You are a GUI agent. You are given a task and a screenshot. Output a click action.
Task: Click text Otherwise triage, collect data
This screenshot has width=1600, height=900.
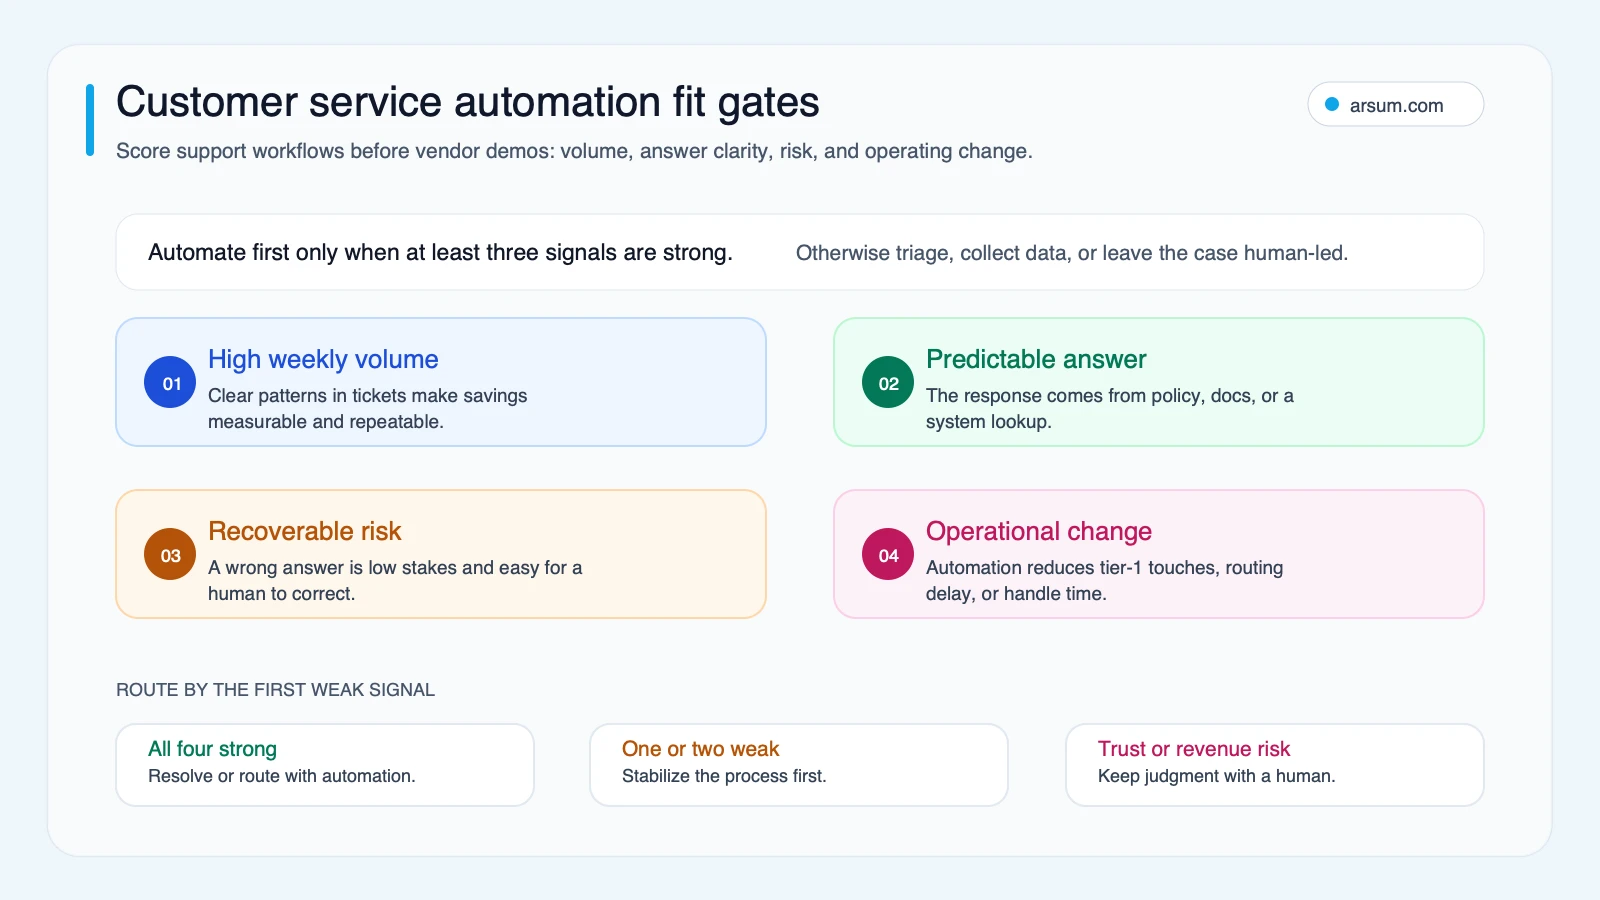tap(1072, 253)
